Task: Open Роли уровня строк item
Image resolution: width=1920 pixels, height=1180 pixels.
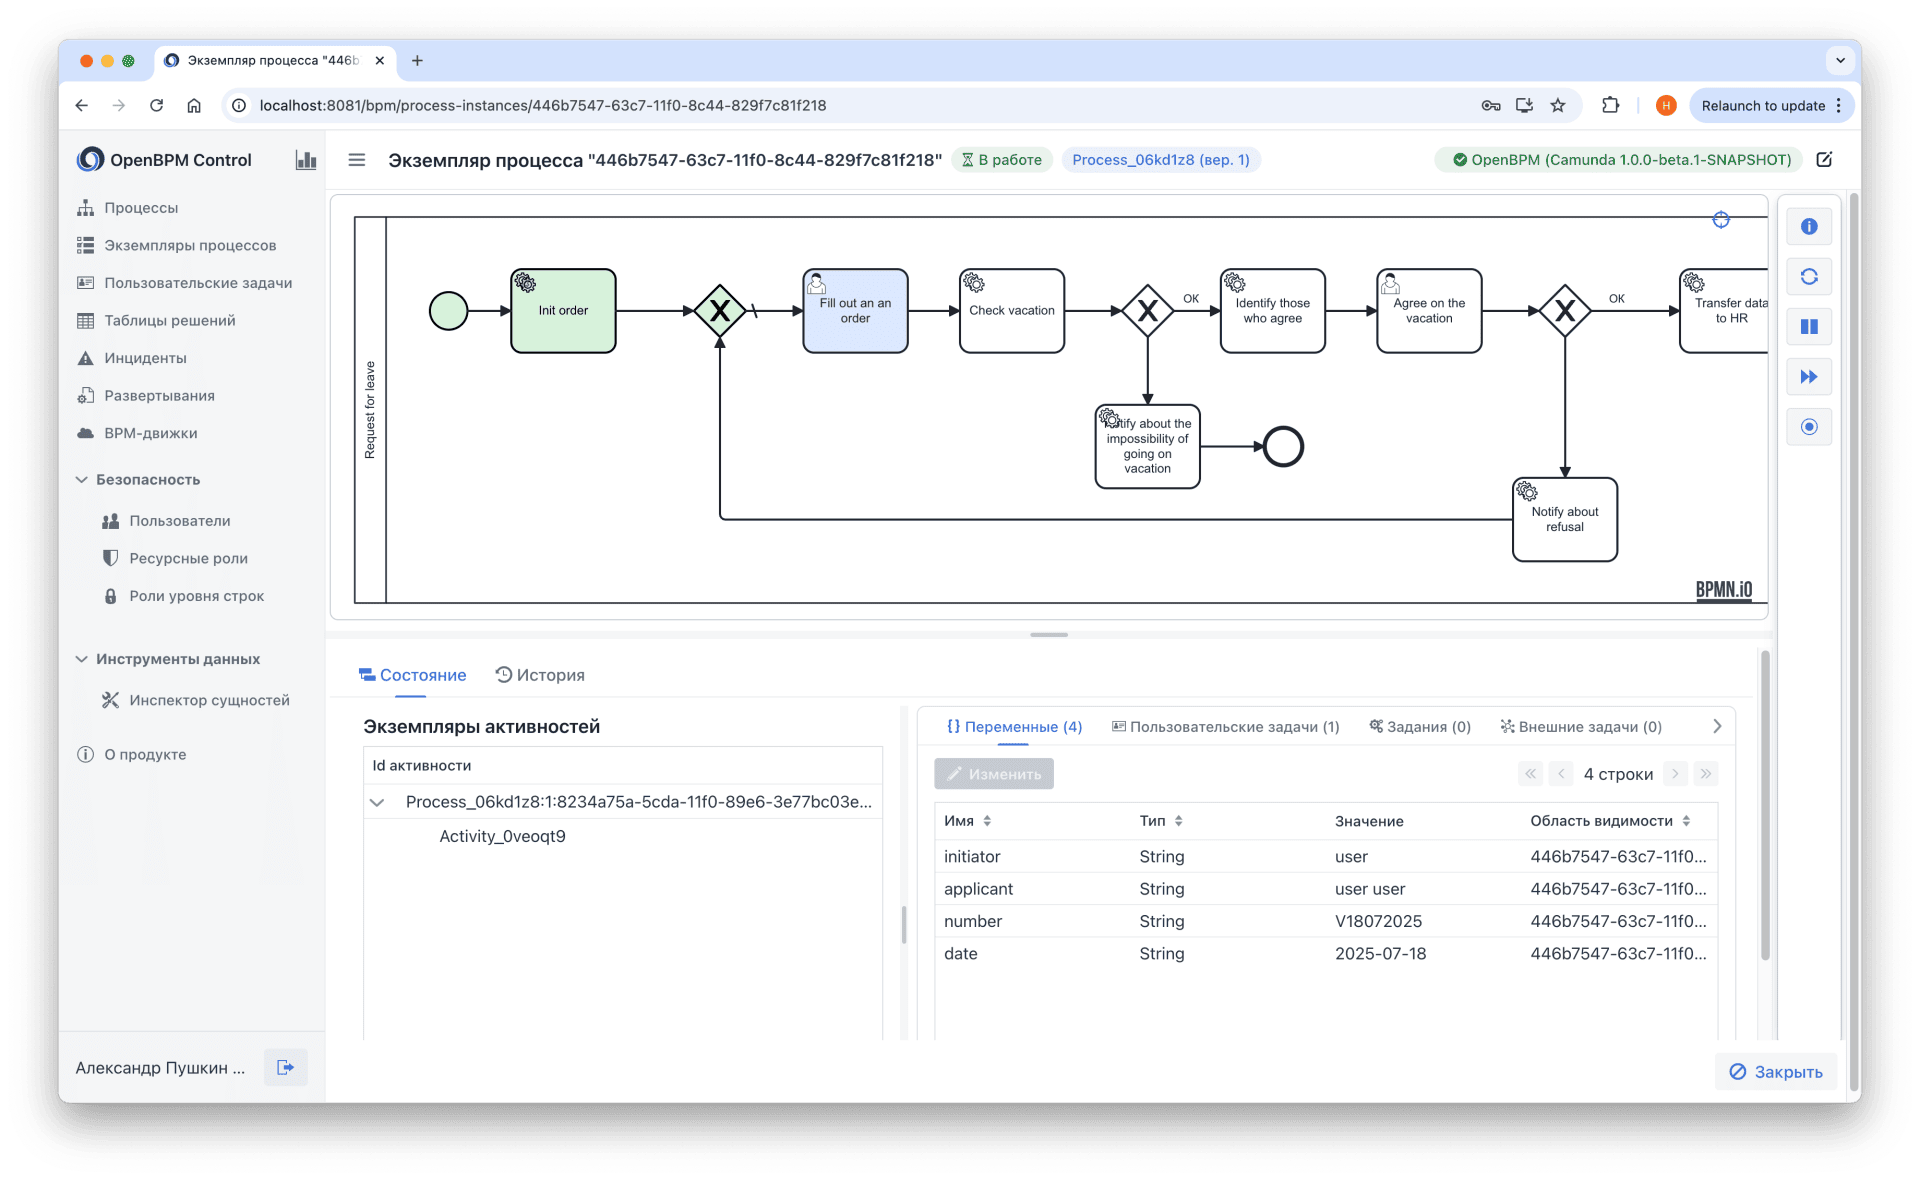Action: 196,596
